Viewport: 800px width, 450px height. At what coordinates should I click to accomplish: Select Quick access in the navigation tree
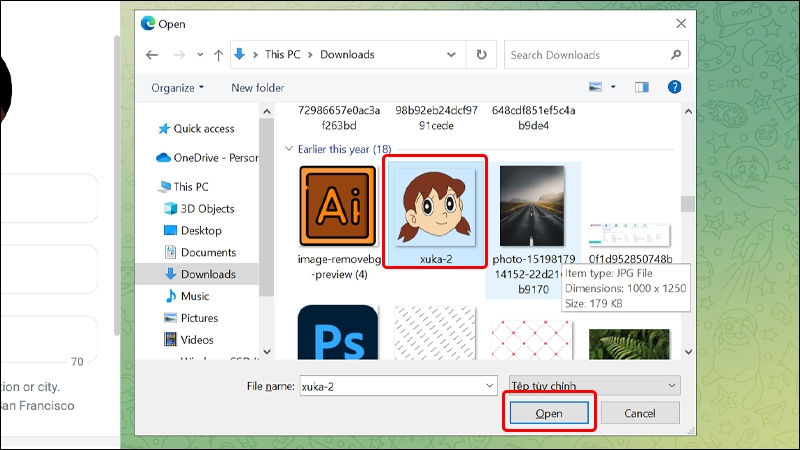click(196, 129)
